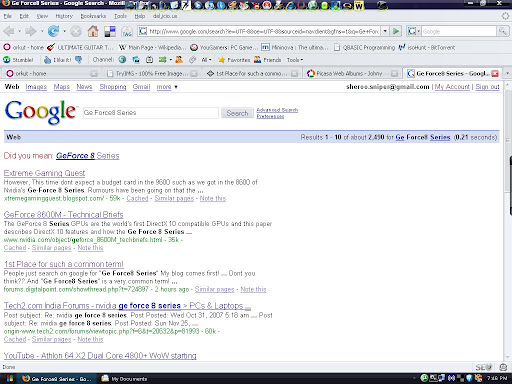Close the Ge Force8 Series tab

click(495, 73)
